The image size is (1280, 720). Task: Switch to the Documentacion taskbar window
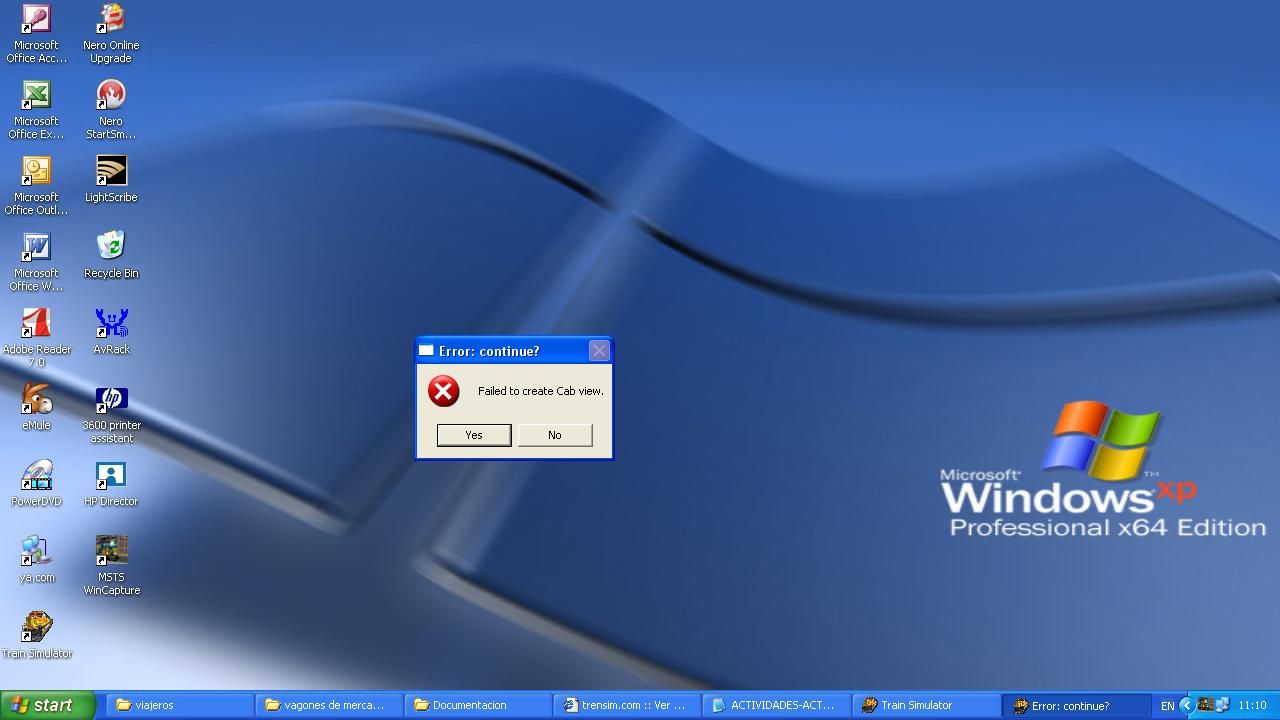coord(478,705)
